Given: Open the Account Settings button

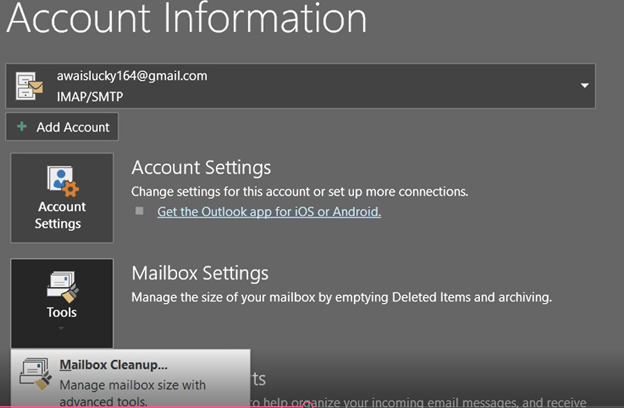Looking at the screenshot, I should click(62, 198).
